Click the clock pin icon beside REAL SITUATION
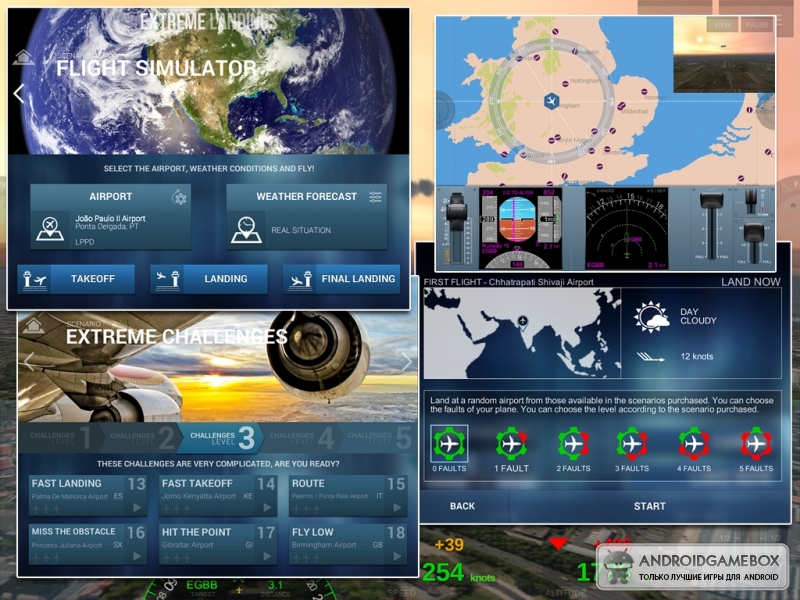The height and width of the screenshot is (600, 800). click(246, 230)
